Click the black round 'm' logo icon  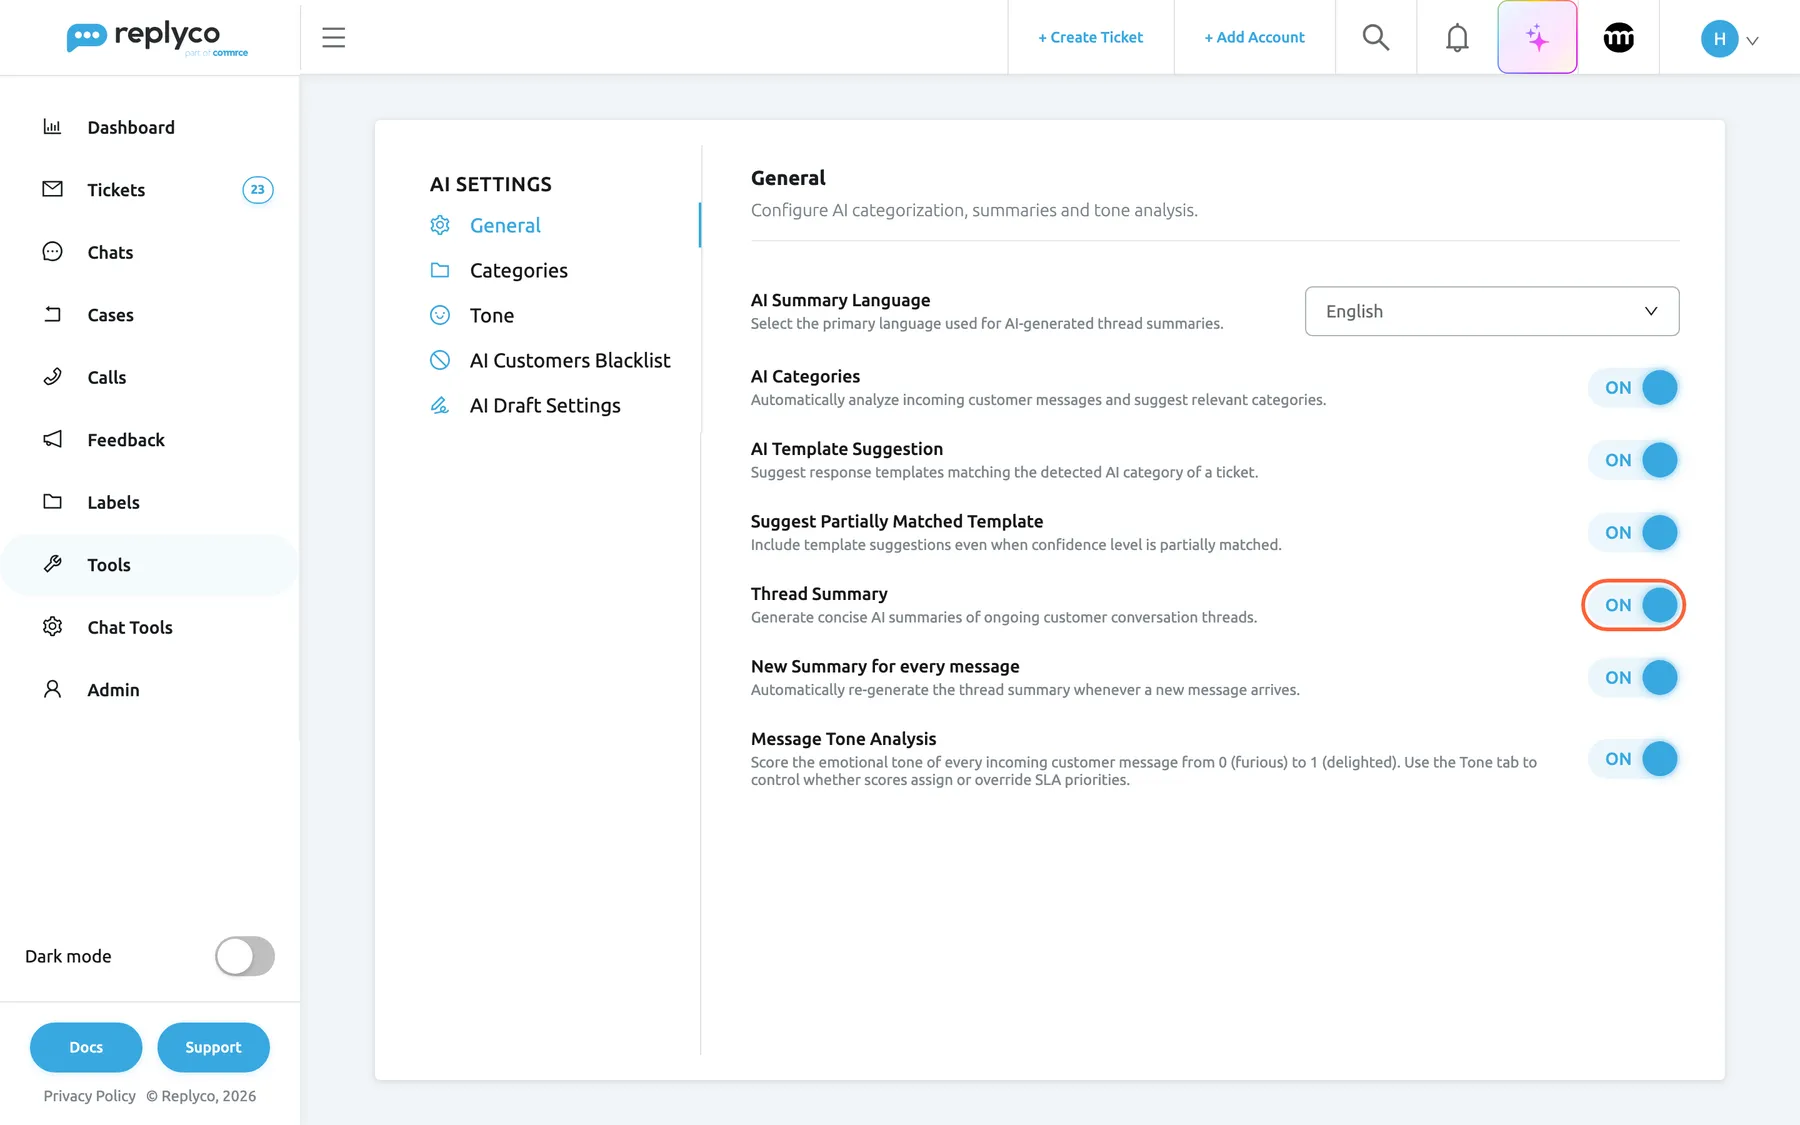pyautogui.click(x=1618, y=38)
